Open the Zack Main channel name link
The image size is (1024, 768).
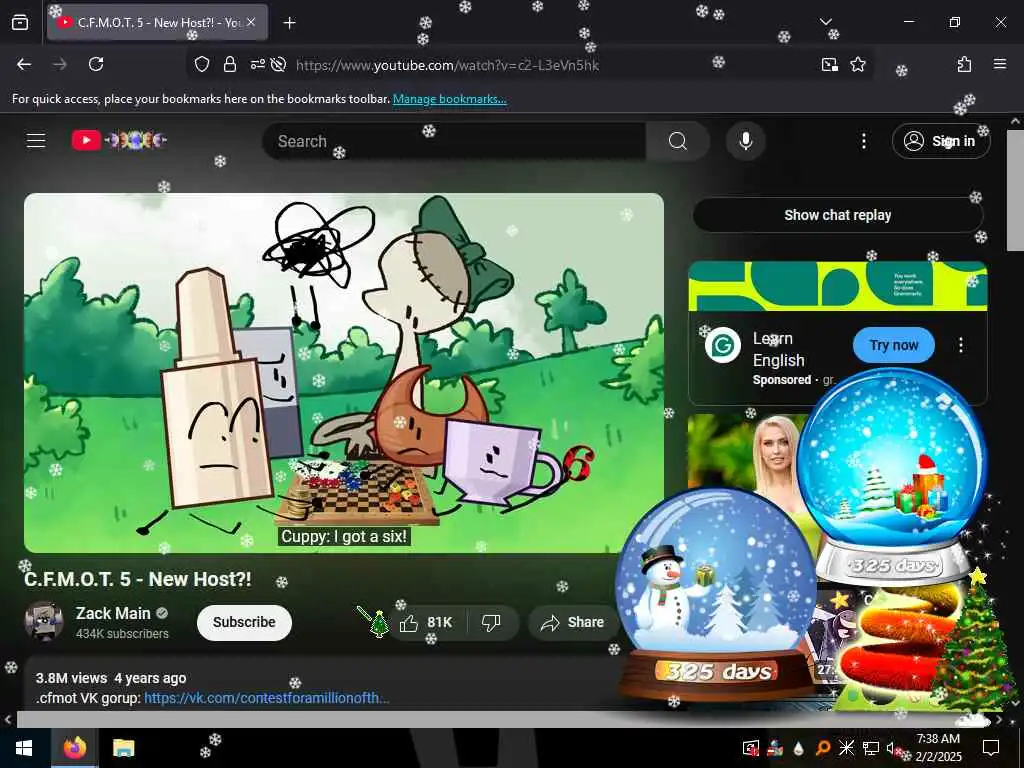pos(113,613)
